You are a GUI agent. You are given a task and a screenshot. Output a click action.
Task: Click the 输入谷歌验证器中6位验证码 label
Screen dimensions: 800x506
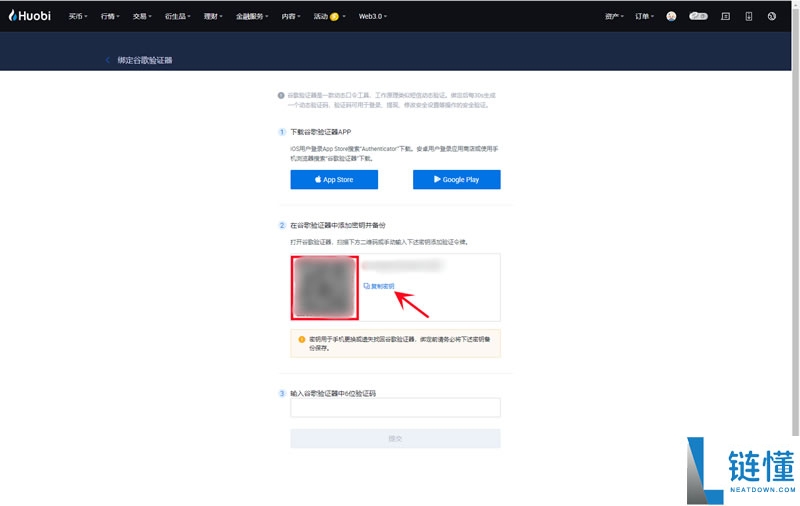click(333, 393)
